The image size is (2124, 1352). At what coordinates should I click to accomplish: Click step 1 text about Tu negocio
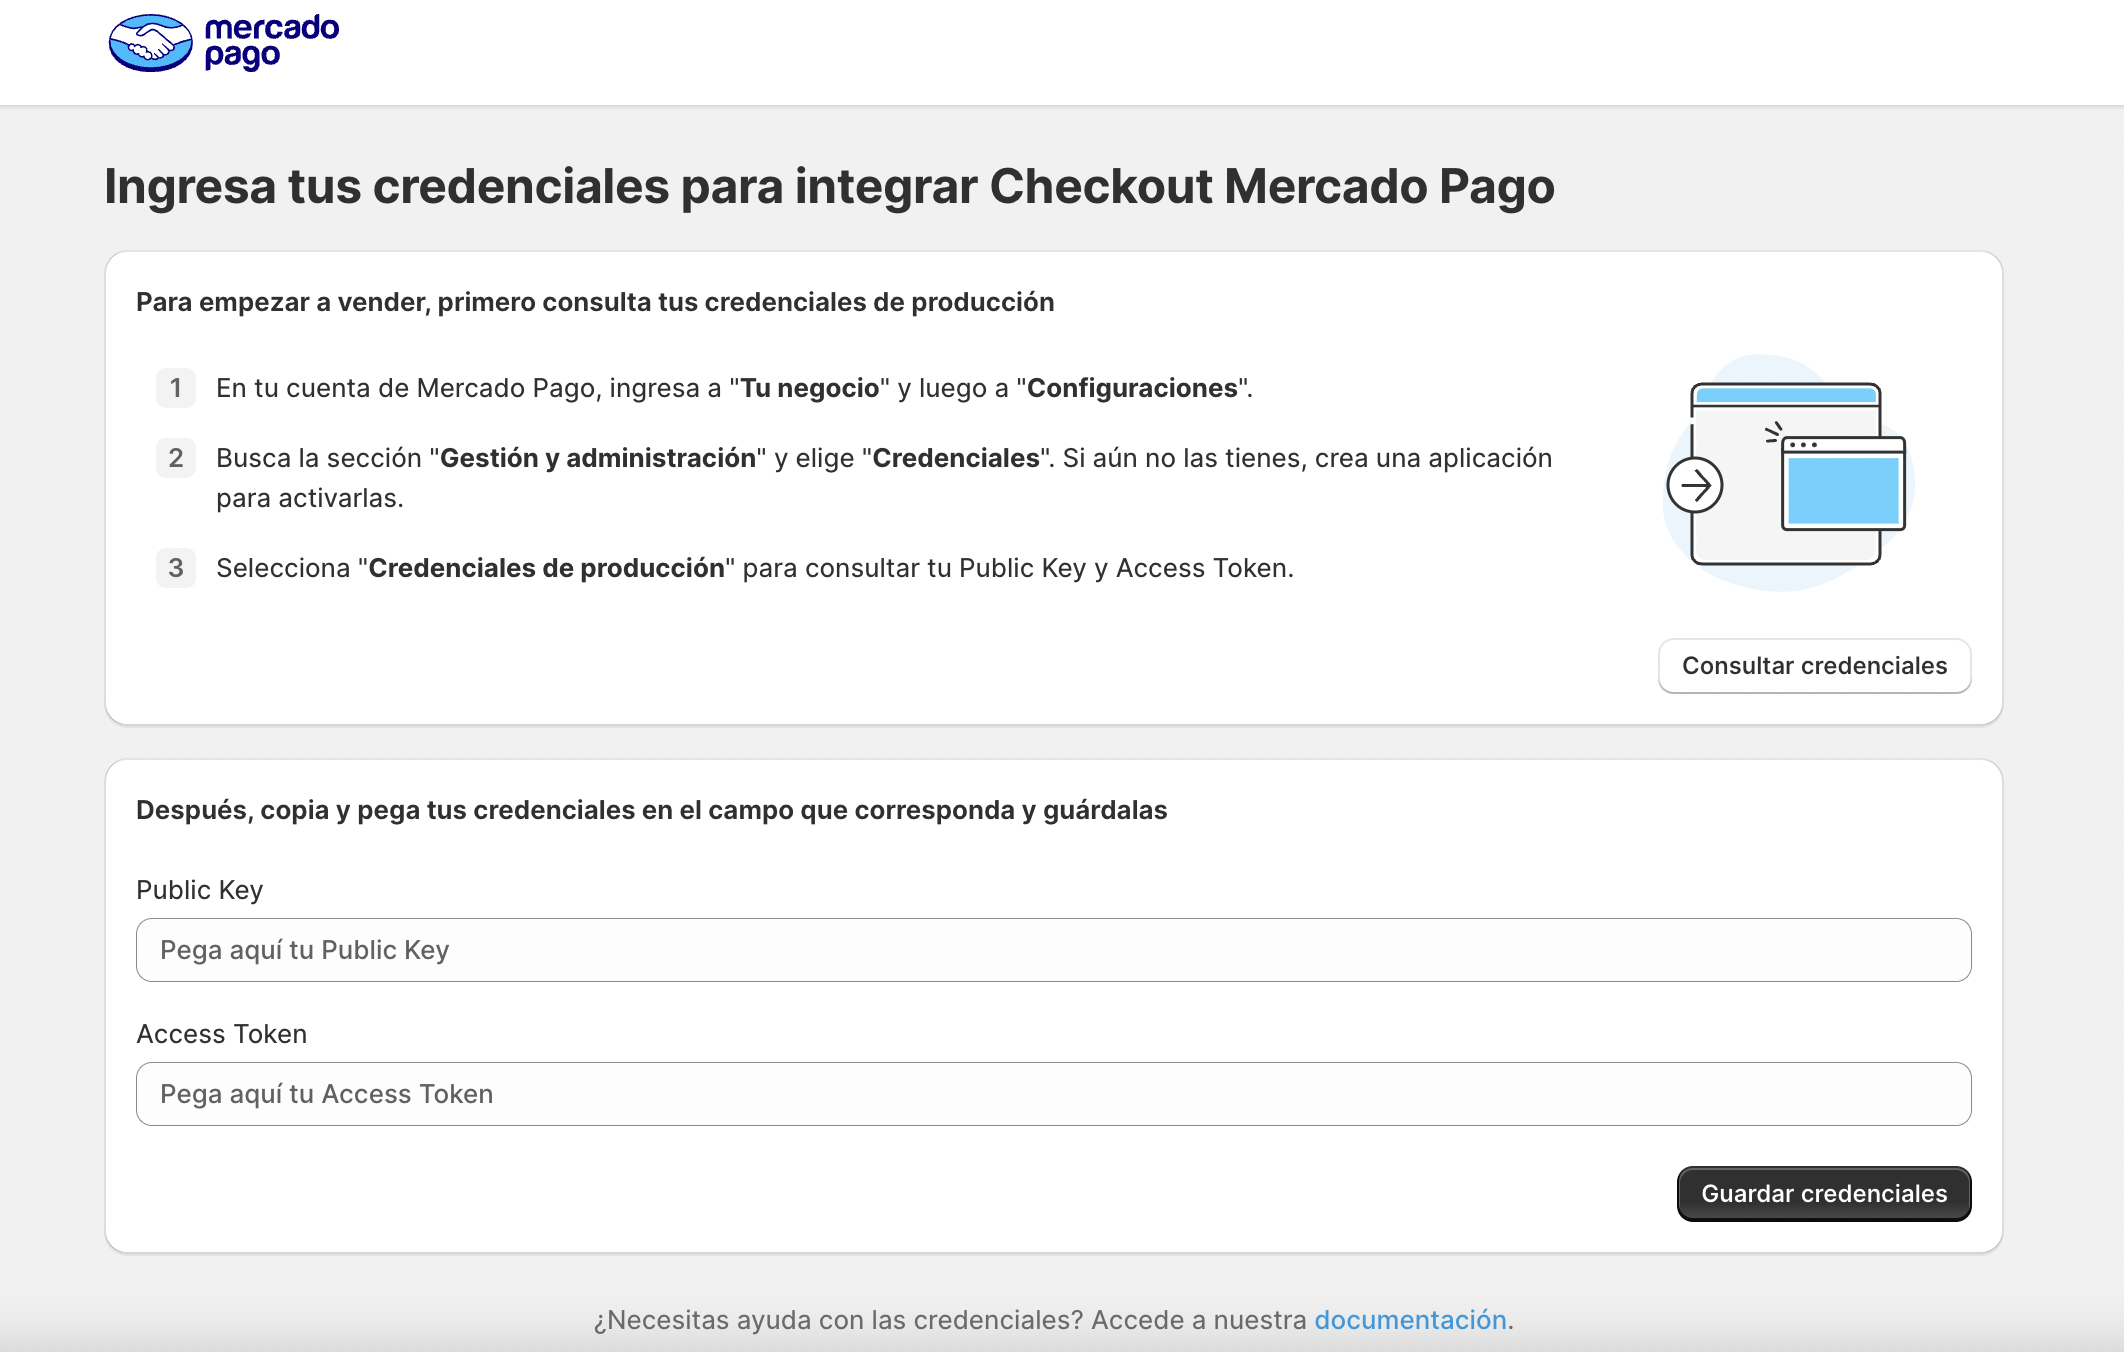734,388
